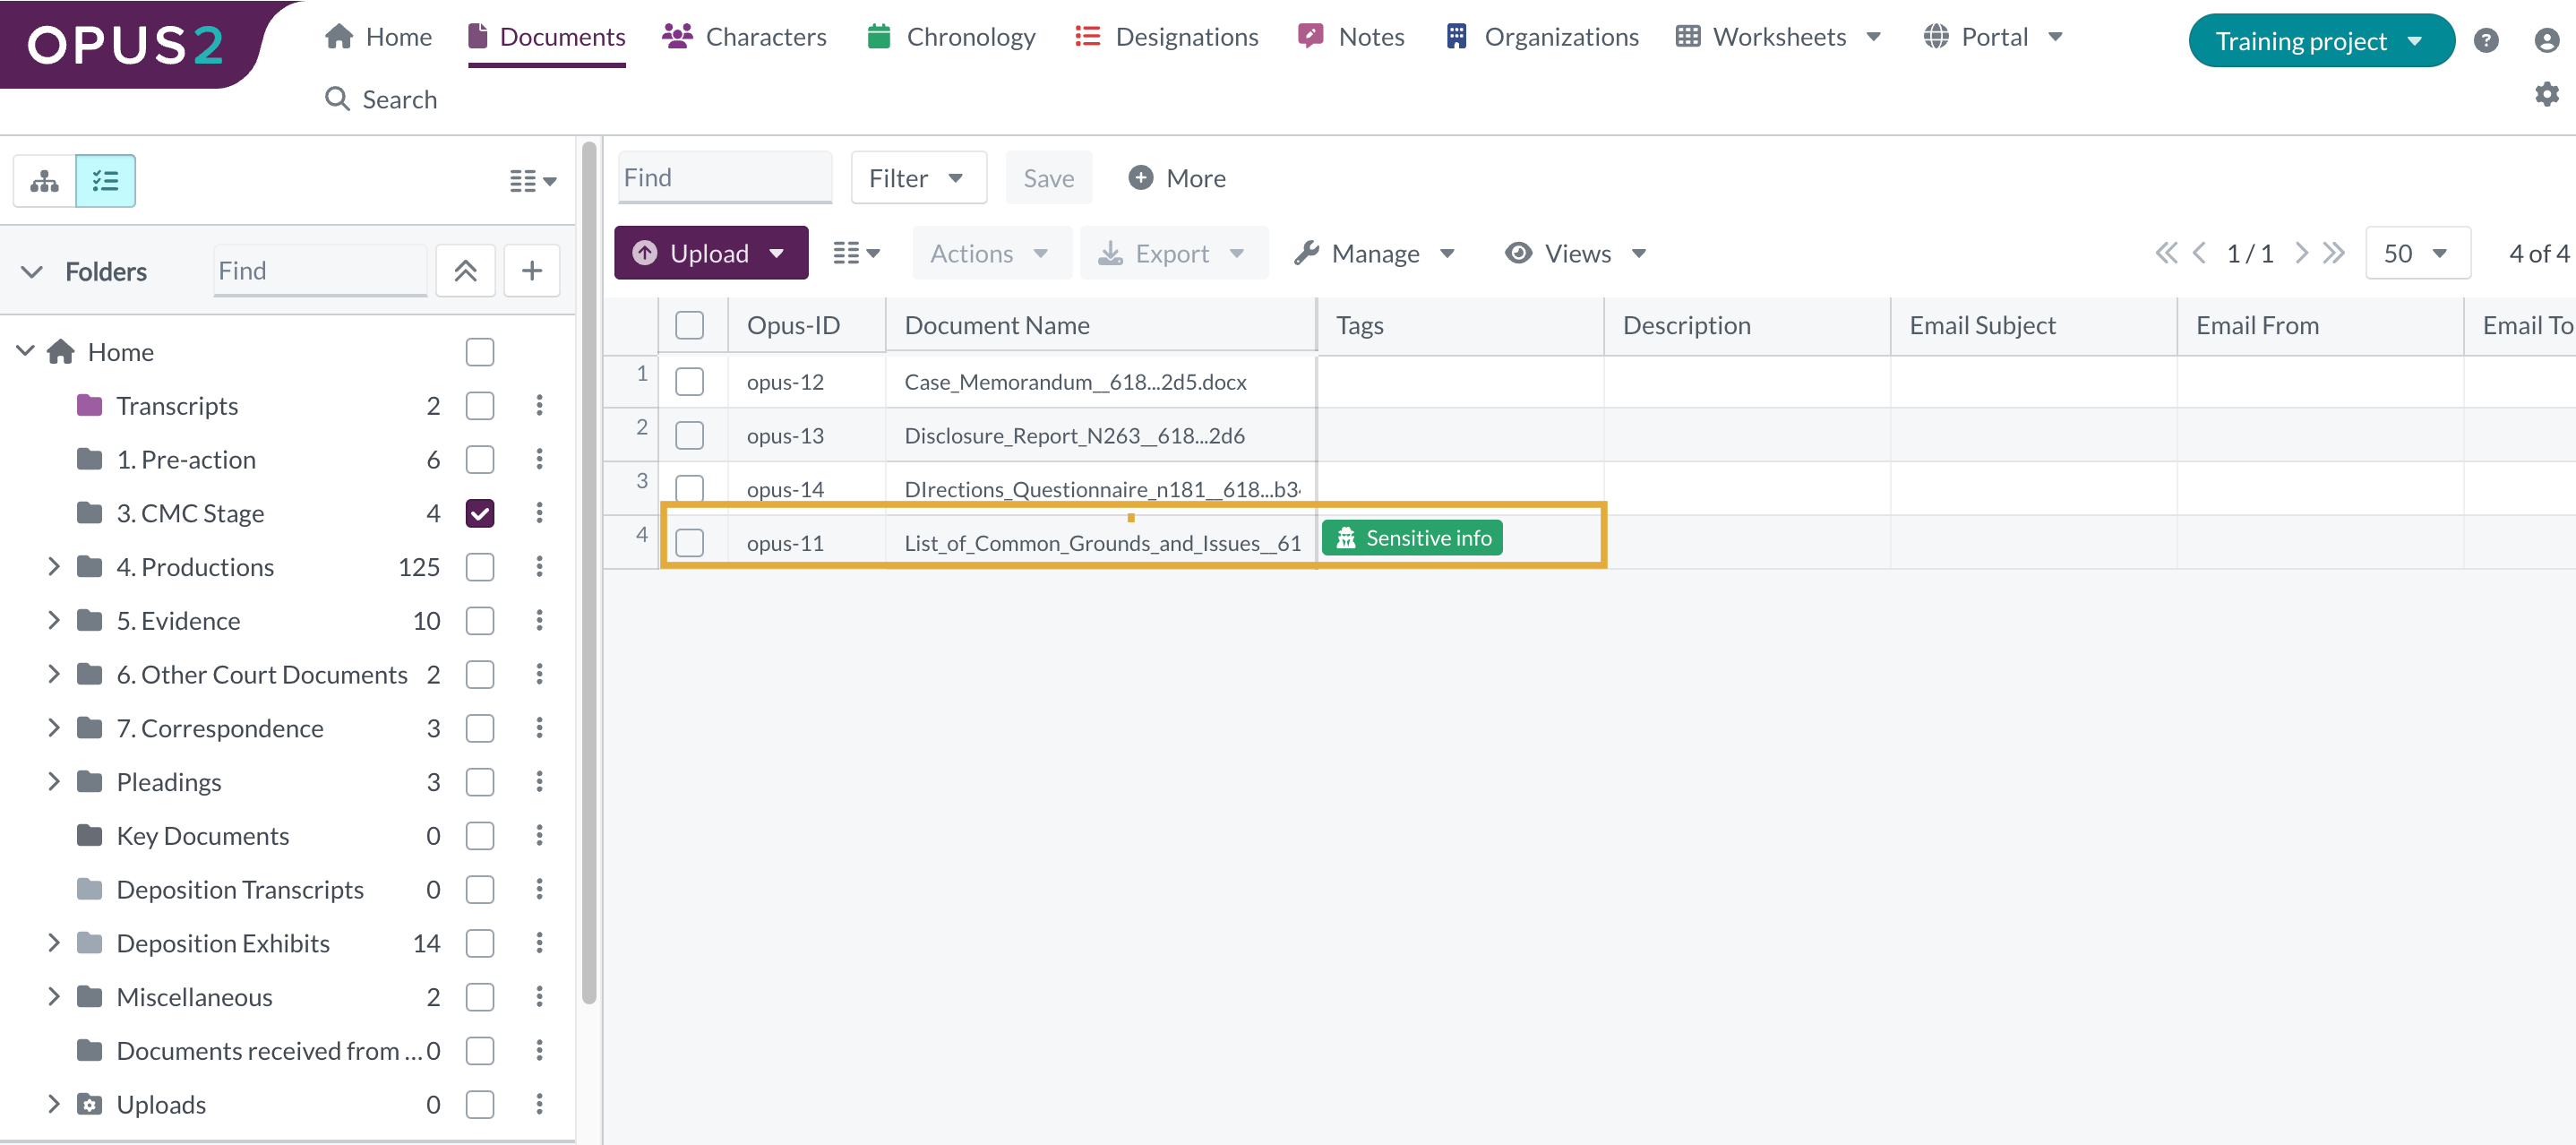Open the Characters tab
2576x1145 pixels.
point(745,37)
